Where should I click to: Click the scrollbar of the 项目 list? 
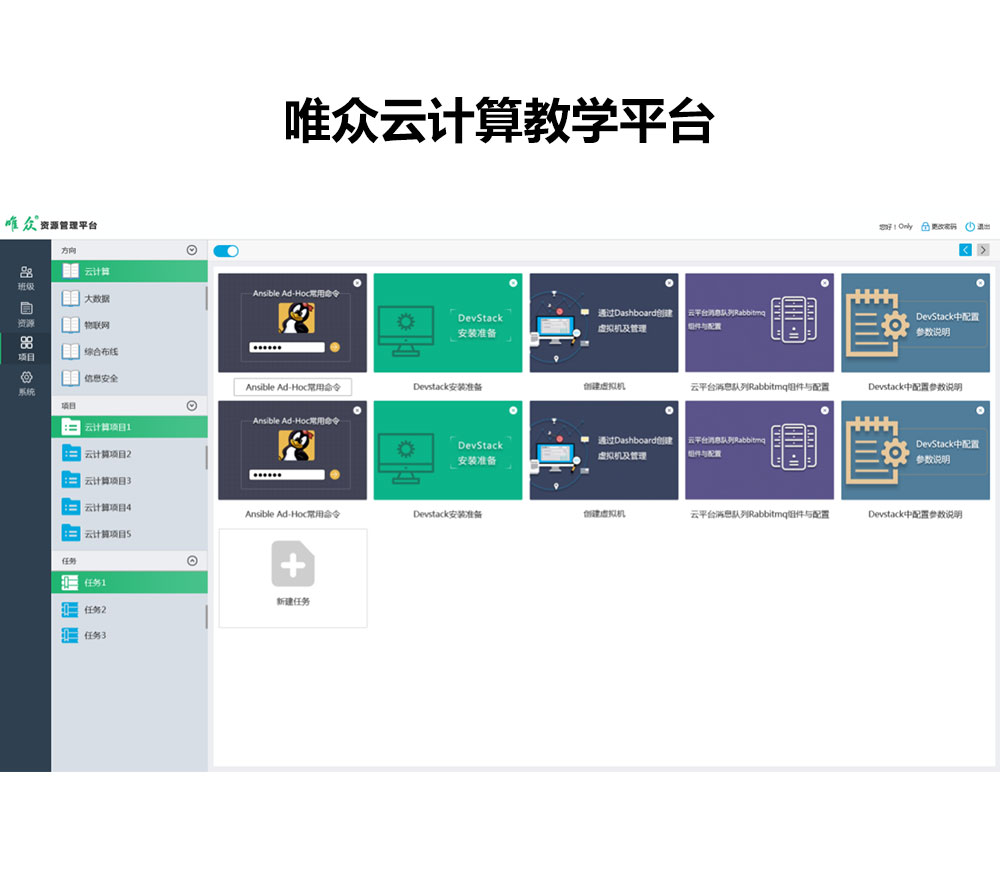click(x=206, y=457)
